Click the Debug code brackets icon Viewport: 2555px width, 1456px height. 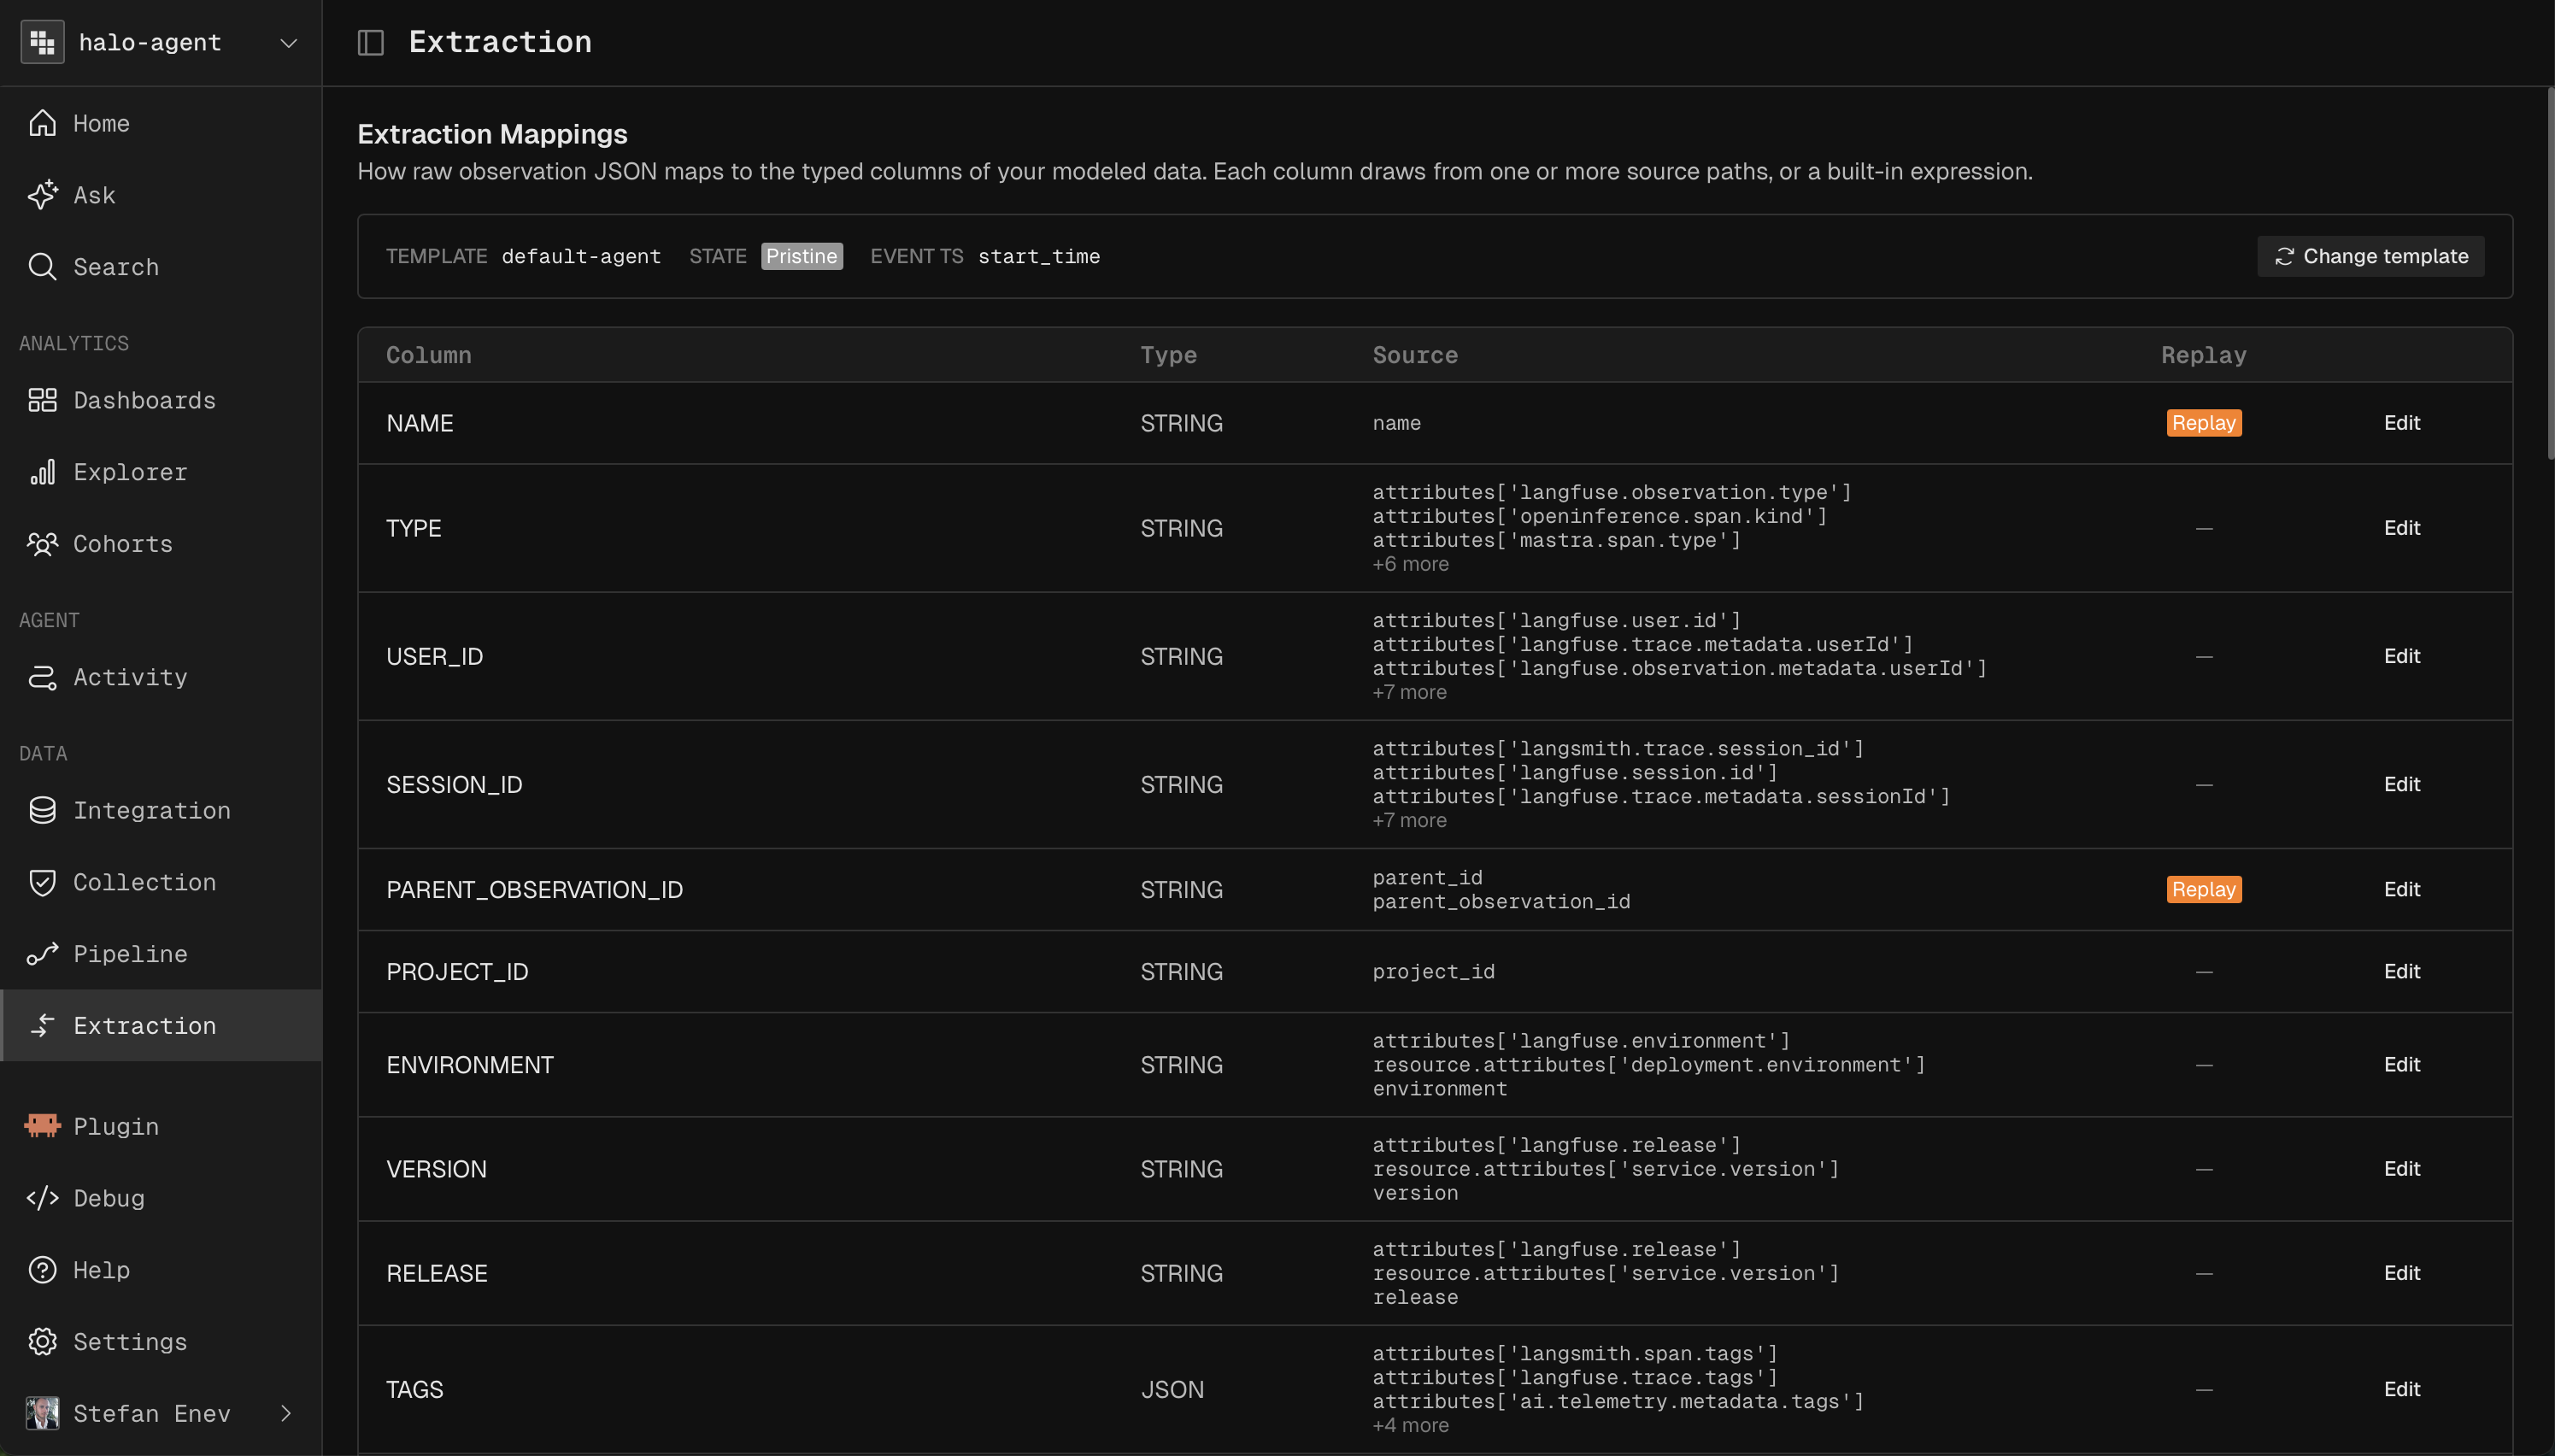point(42,1198)
